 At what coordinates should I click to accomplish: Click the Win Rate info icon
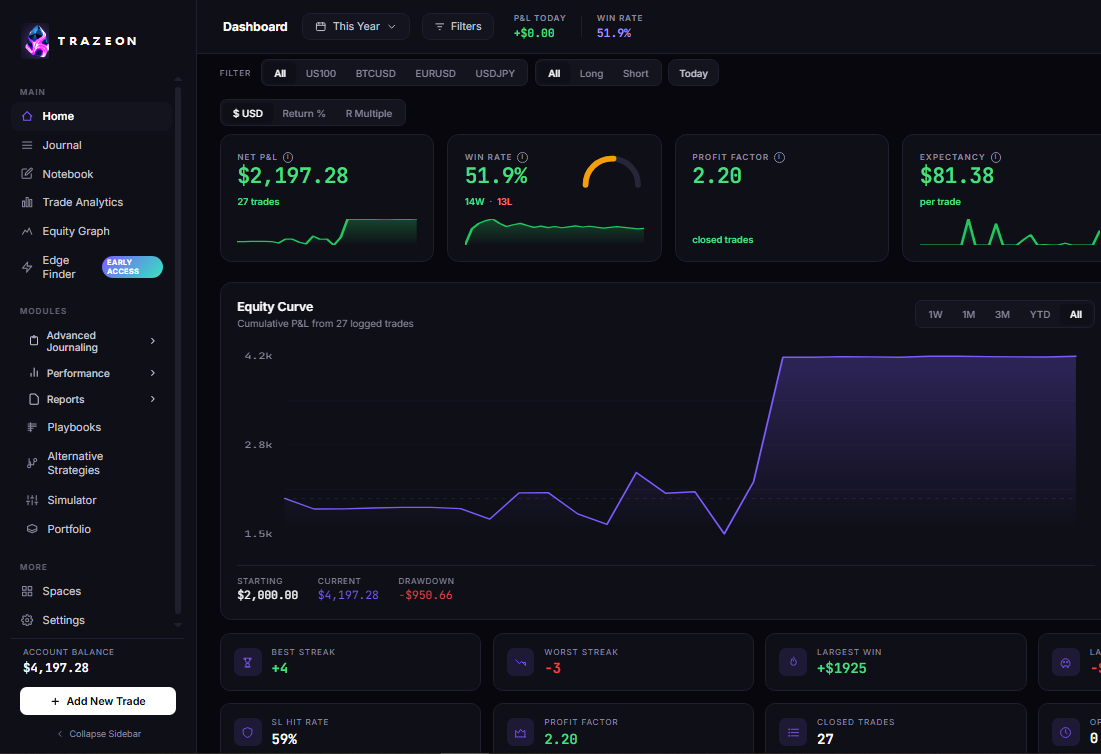point(522,157)
